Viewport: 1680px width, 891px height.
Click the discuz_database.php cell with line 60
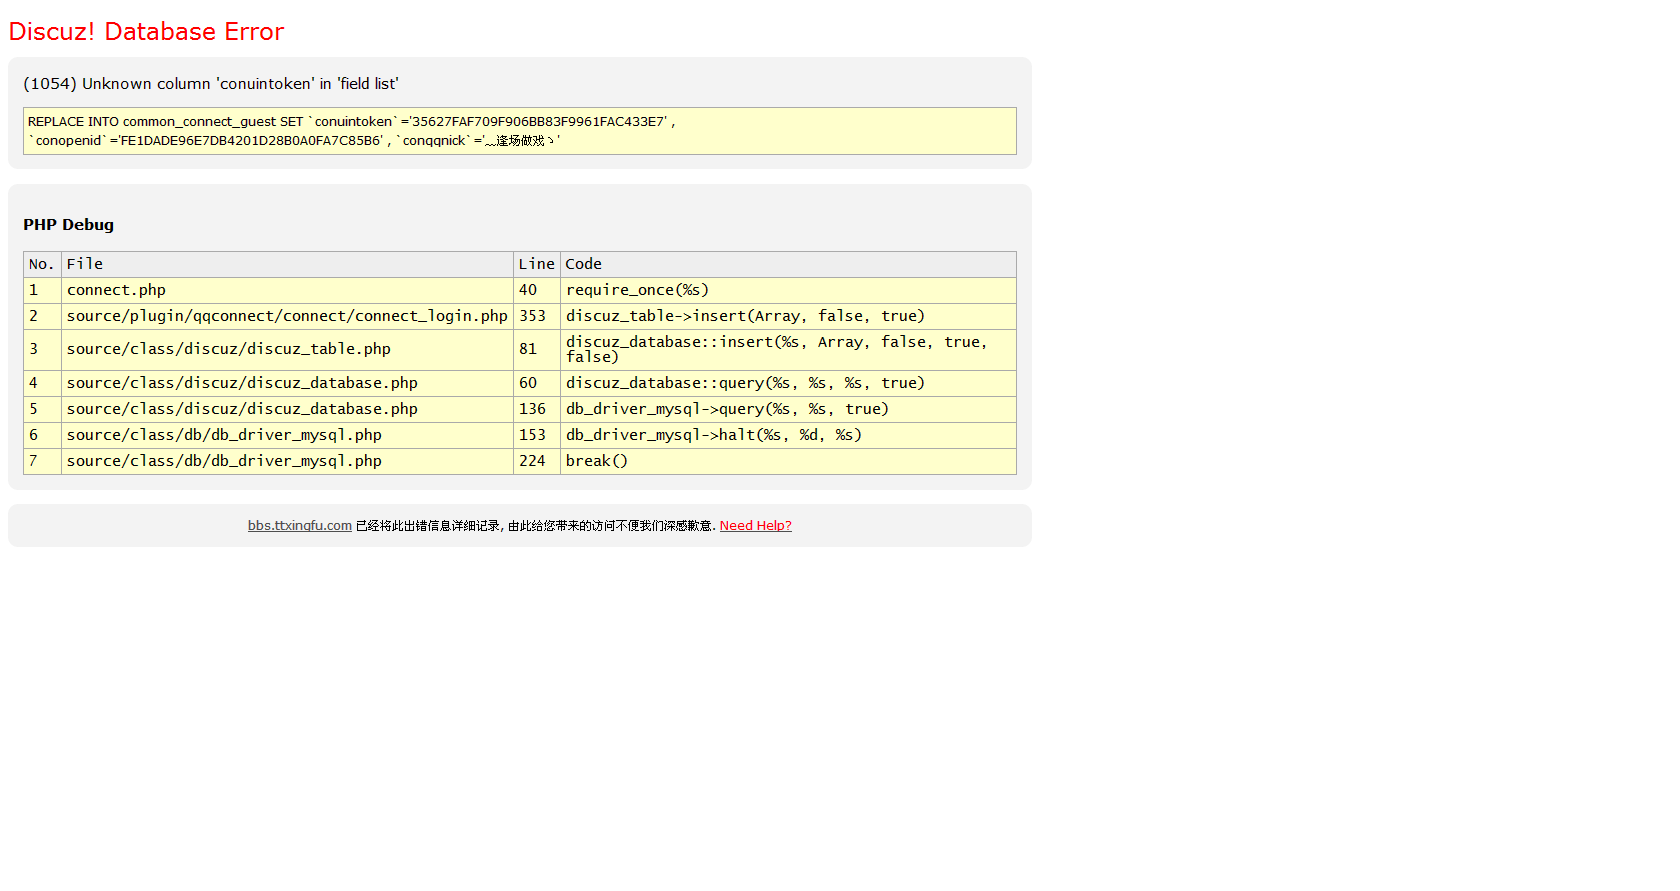(x=287, y=383)
